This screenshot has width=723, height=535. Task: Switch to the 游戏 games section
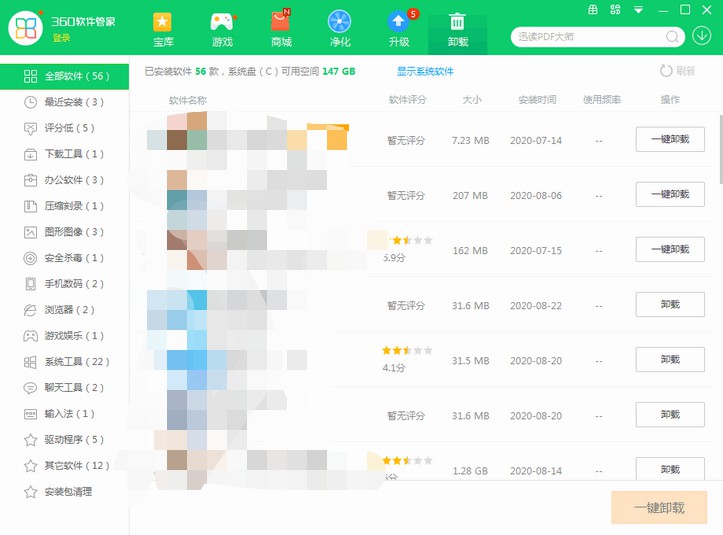tap(222, 29)
